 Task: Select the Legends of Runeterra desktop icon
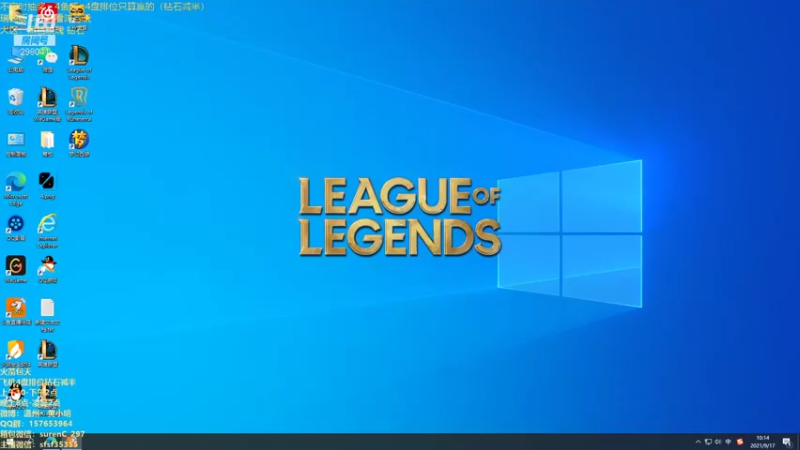tap(79, 104)
